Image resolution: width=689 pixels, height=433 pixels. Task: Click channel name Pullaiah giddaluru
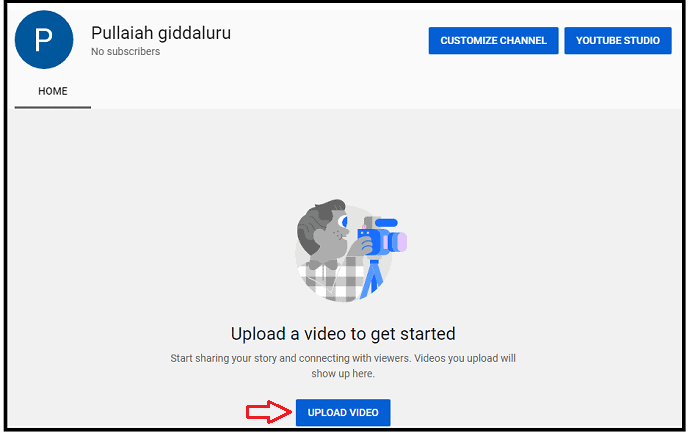(x=161, y=33)
